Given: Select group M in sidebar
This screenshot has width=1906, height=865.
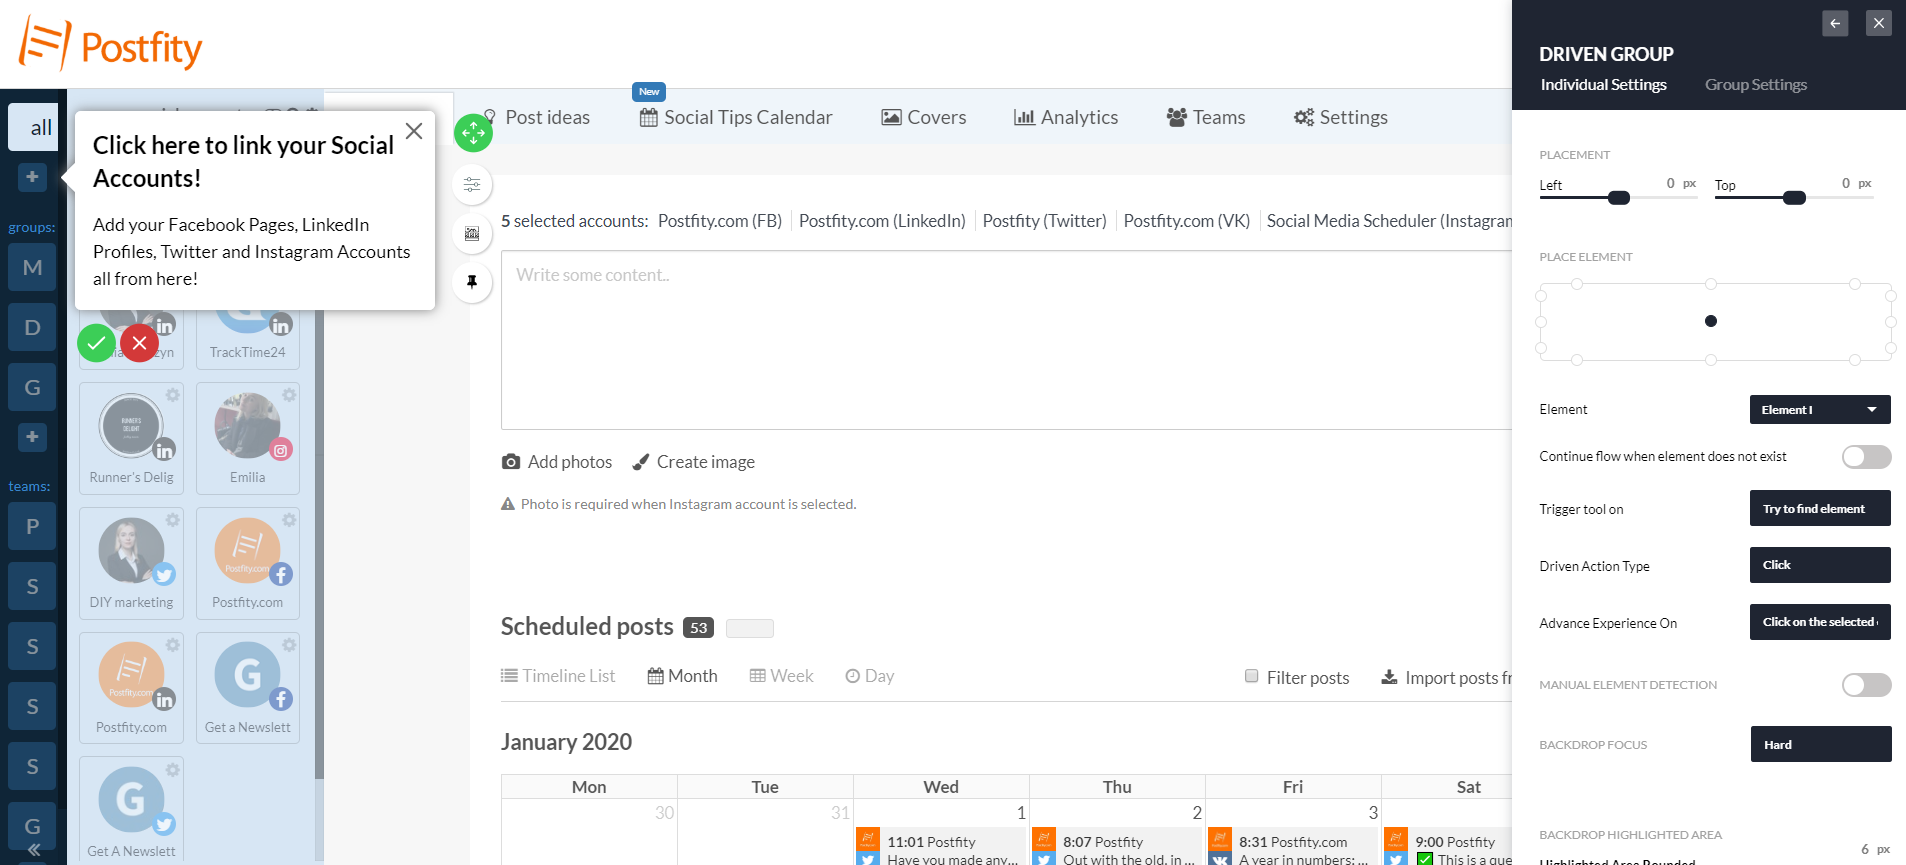Looking at the screenshot, I should coord(32,267).
